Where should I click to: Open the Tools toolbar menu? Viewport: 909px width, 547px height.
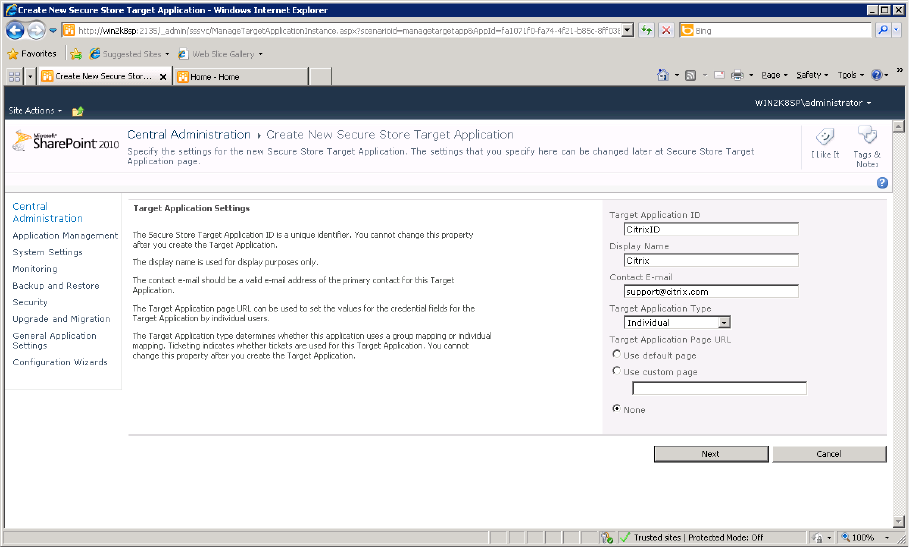click(850, 75)
